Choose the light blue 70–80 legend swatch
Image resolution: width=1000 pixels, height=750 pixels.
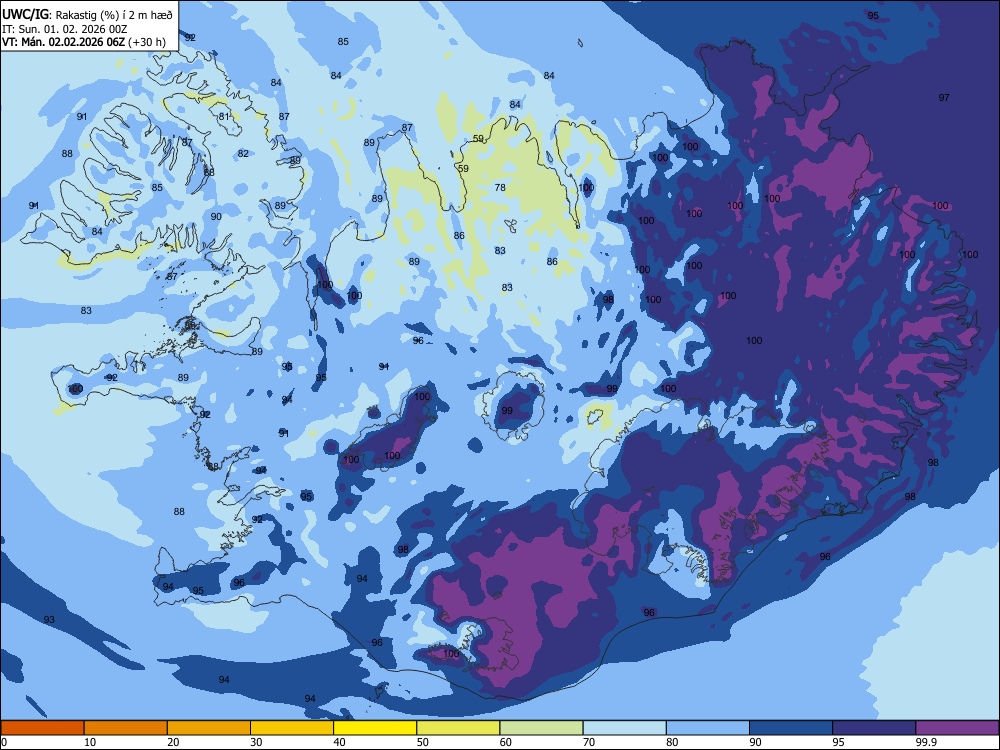(x=624, y=728)
